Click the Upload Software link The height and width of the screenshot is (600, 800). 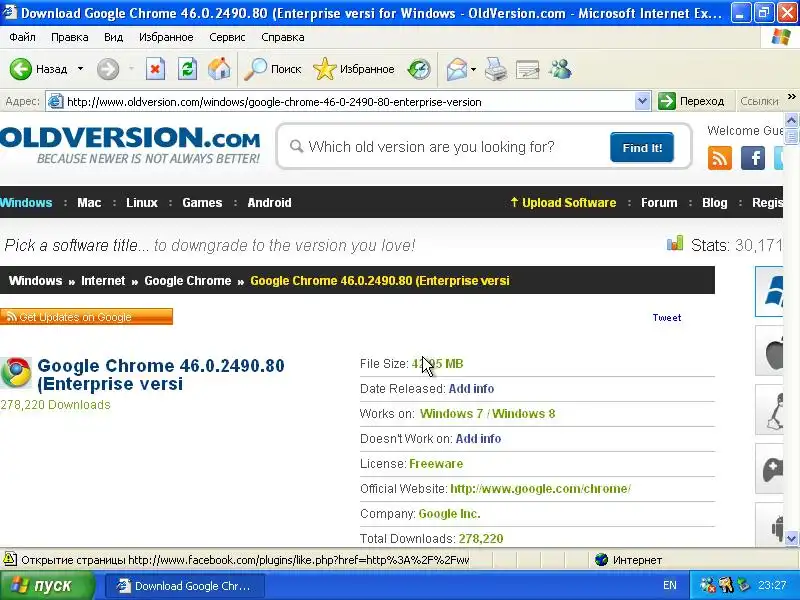click(x=563, y=203)
